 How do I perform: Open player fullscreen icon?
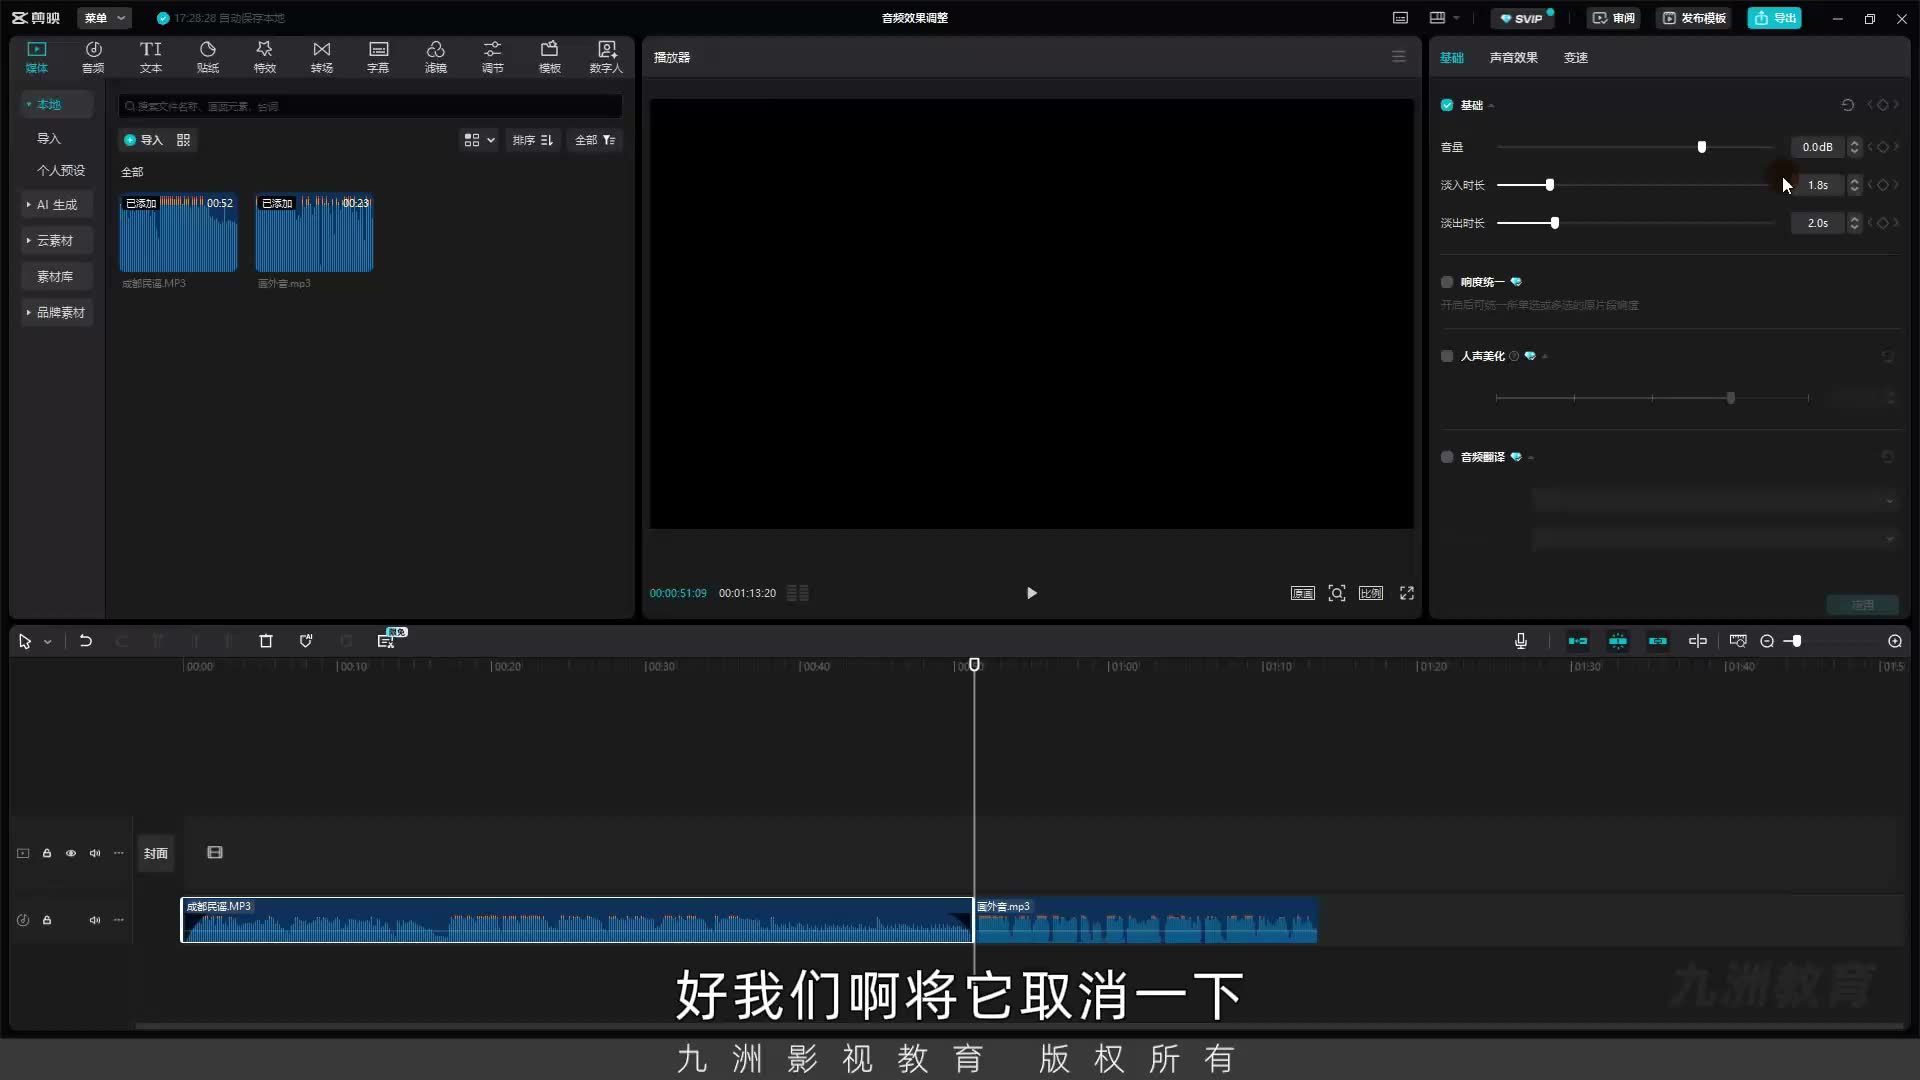[1407, 593]
